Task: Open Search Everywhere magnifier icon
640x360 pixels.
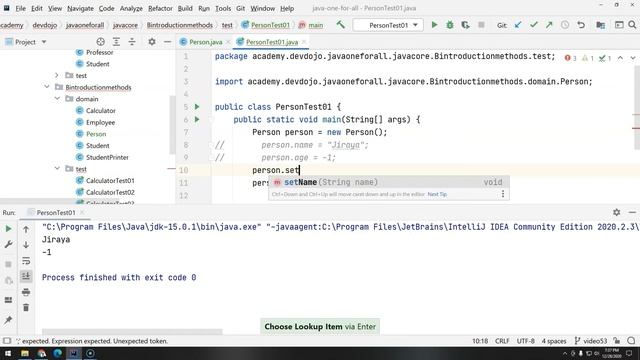Action: point(632,25)
